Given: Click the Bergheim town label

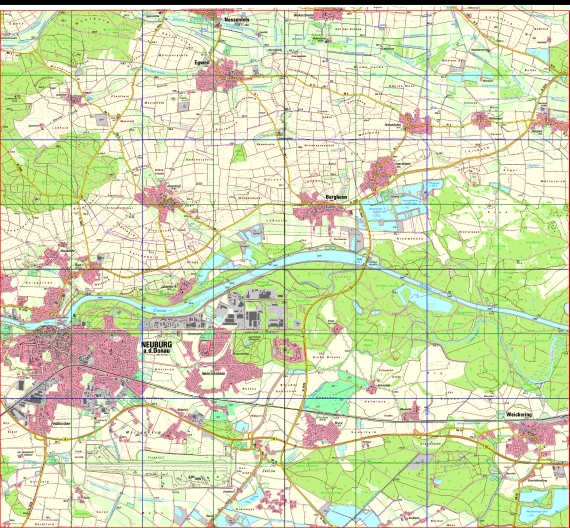Looking at the screenshot, I should (336, 197).
